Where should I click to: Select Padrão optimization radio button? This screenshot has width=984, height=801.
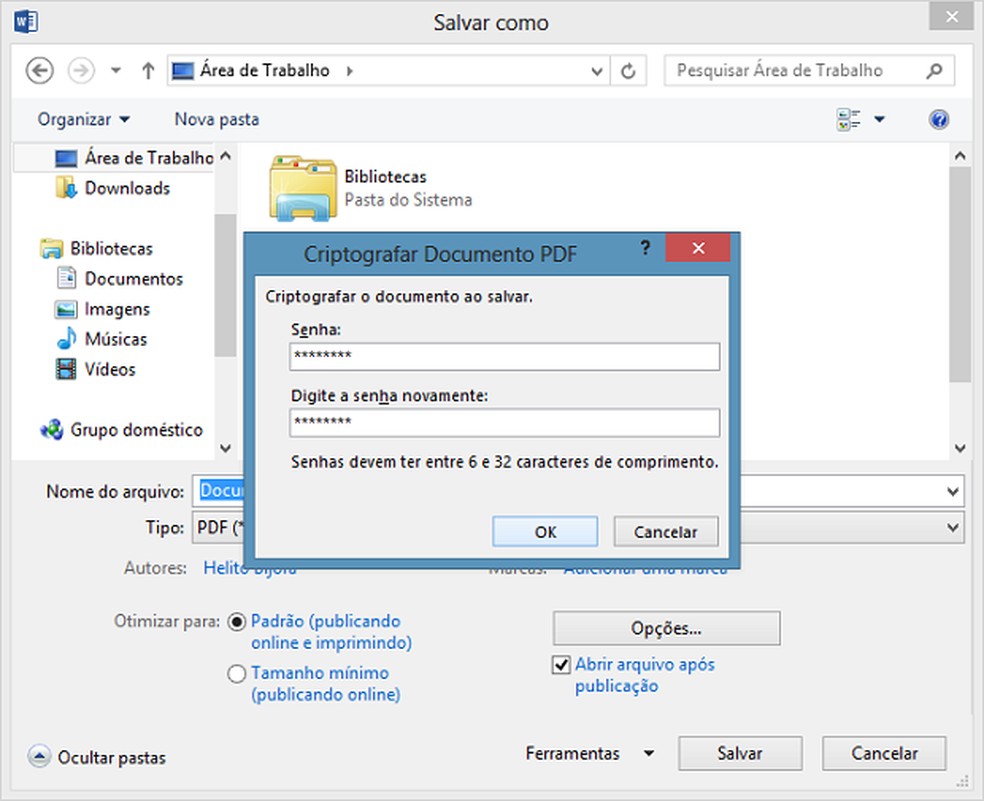tap(237, 622)
